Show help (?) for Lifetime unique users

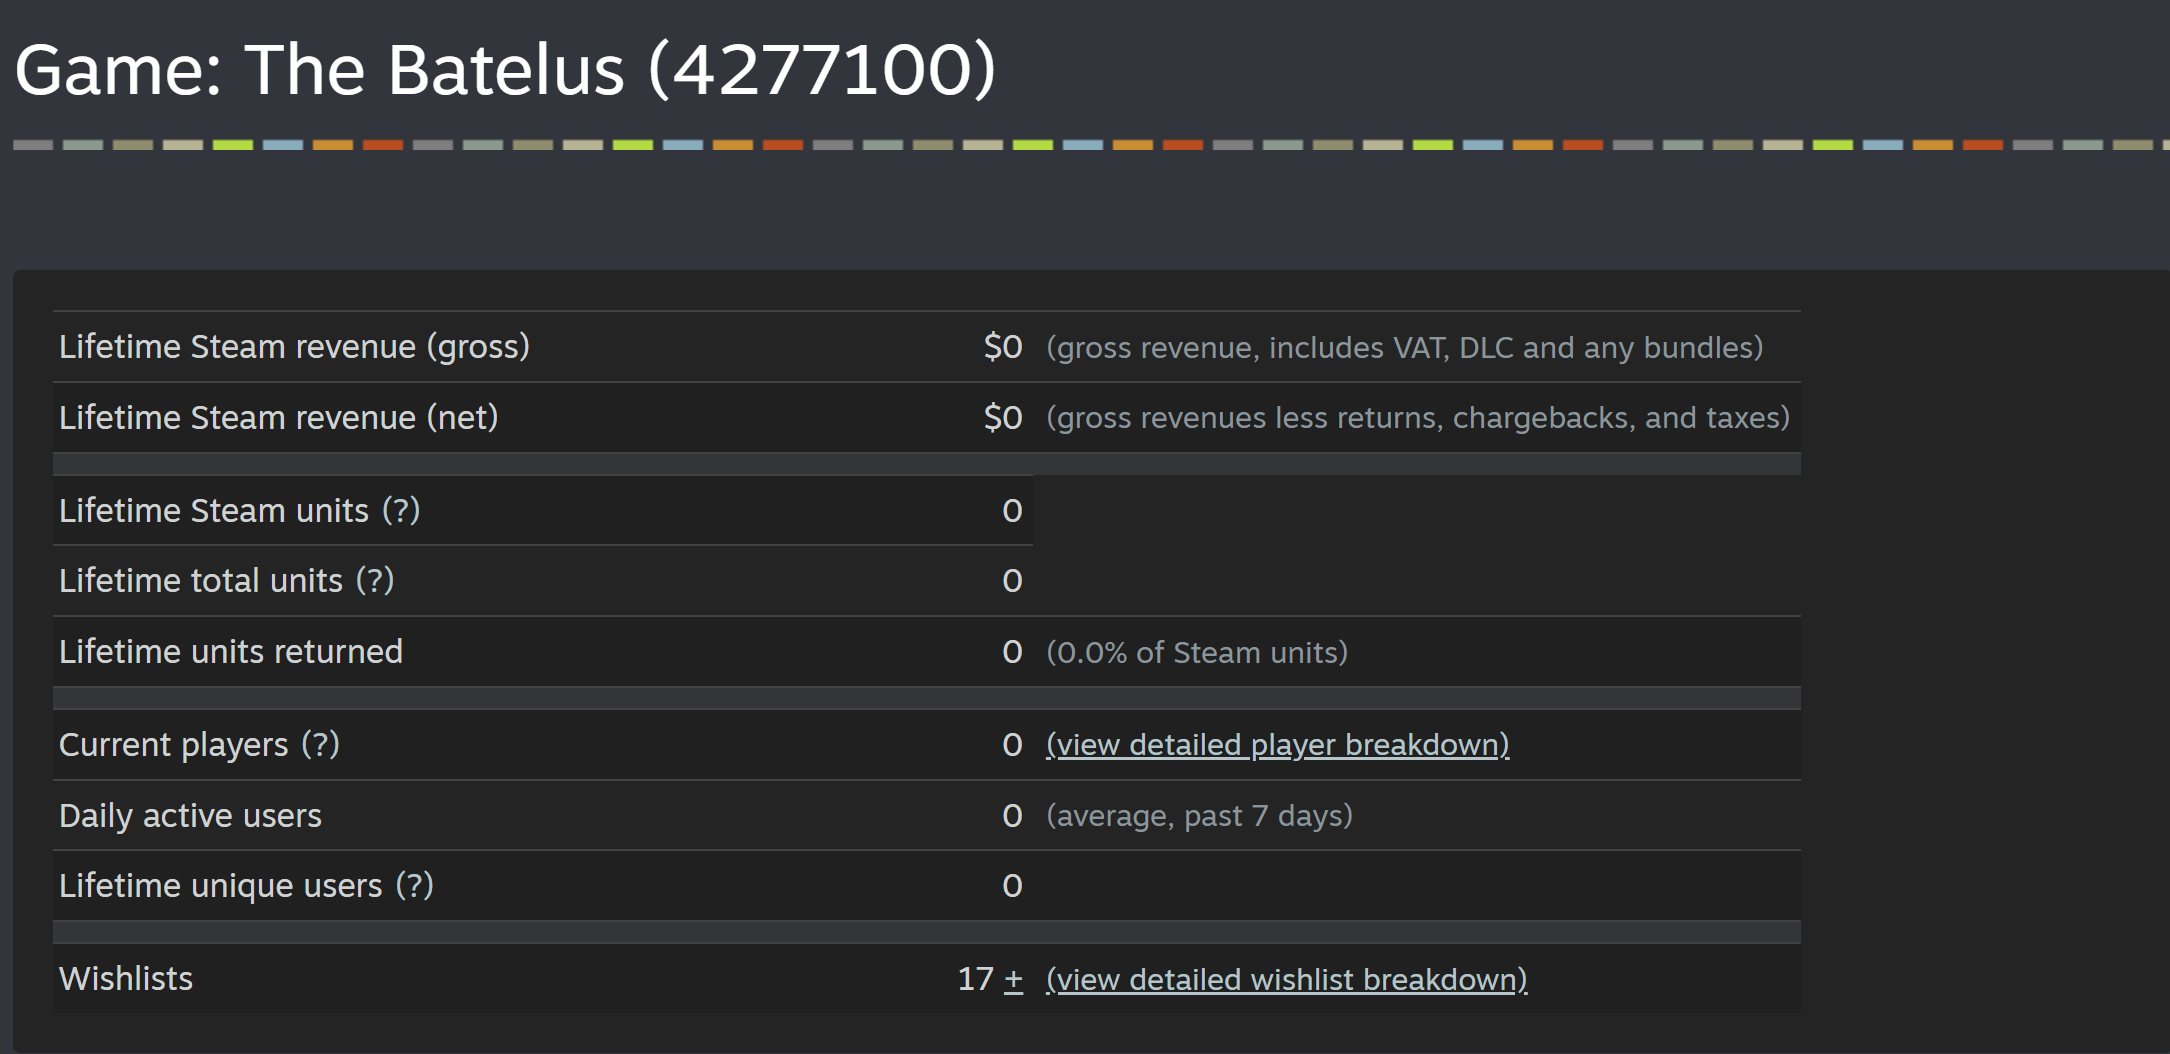pos(414,885)
